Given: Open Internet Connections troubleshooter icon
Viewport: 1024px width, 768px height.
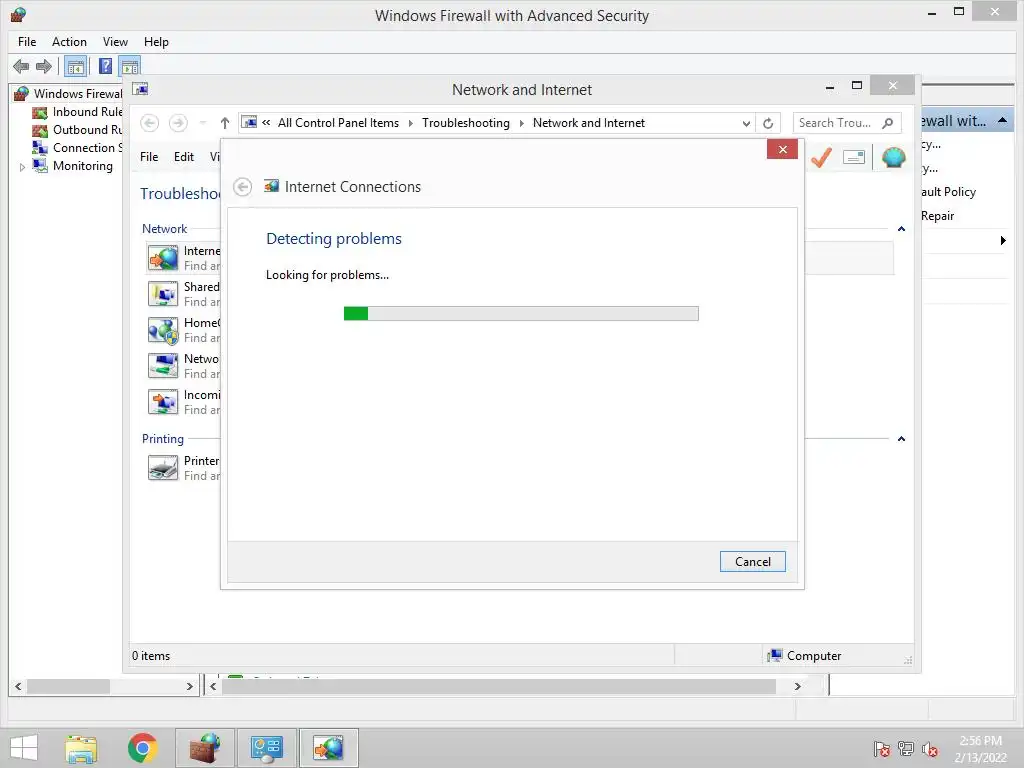Looking at the screenshot, I should 163,258.
